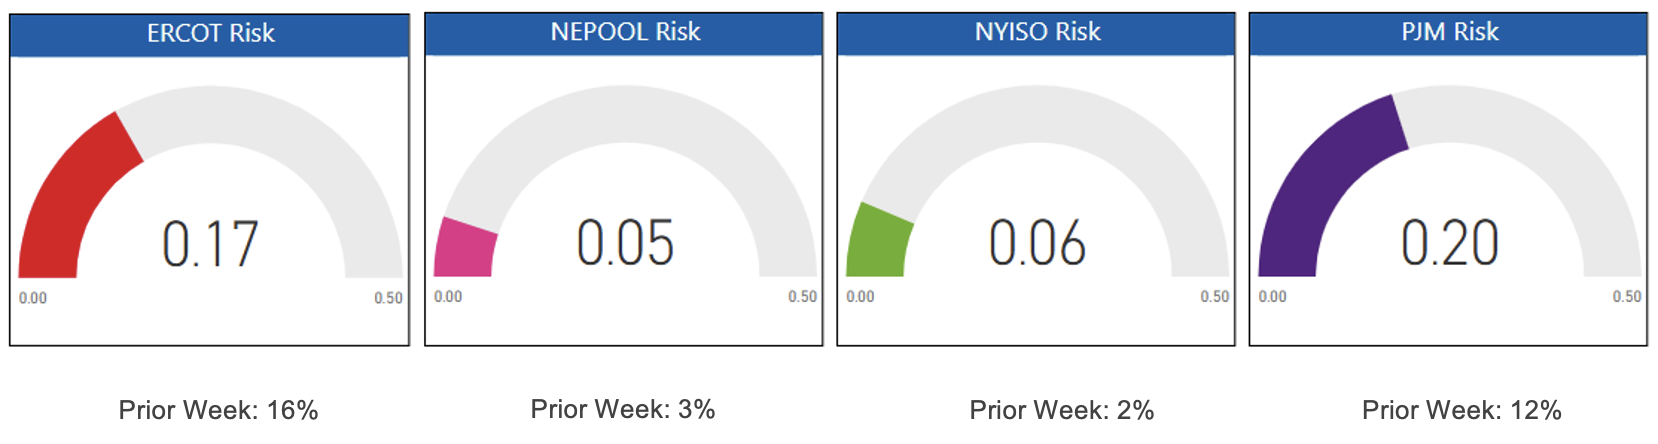Screen dimensions: 1658x444
Task: Click the 0.00 minimum label on PJM gauge
Action: pos(1272,297)
